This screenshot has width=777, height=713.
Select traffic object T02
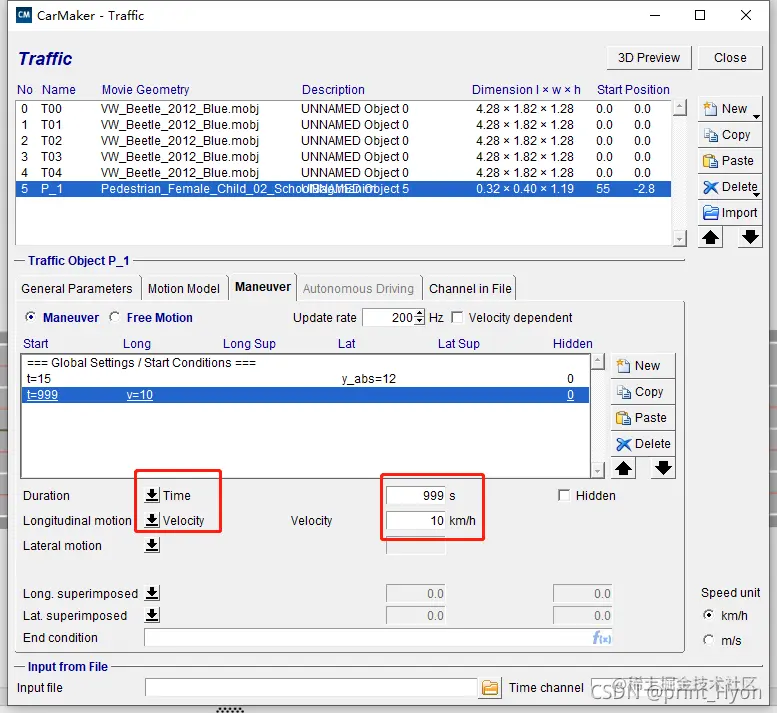tap(343, 141)
